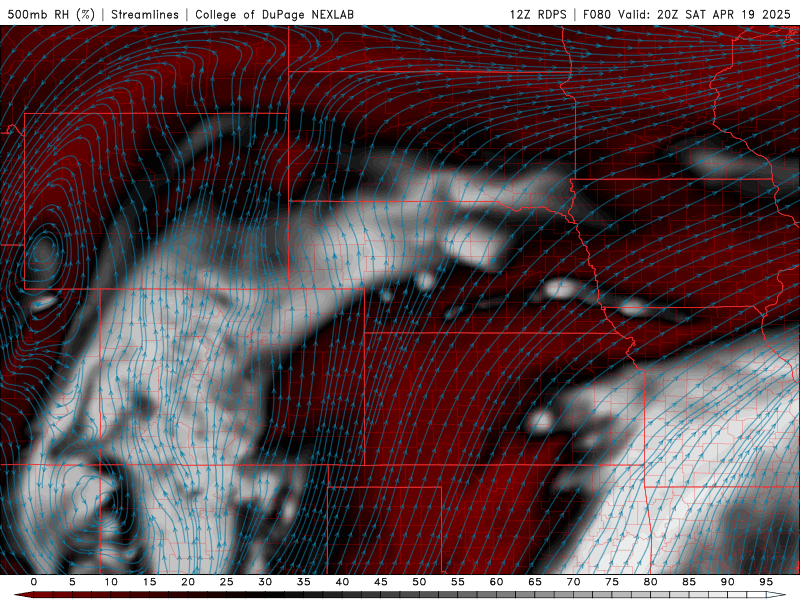This screenshot has height=600, width=800.
Task: Click the colorbar label '85'
Action: pos(689,582)
